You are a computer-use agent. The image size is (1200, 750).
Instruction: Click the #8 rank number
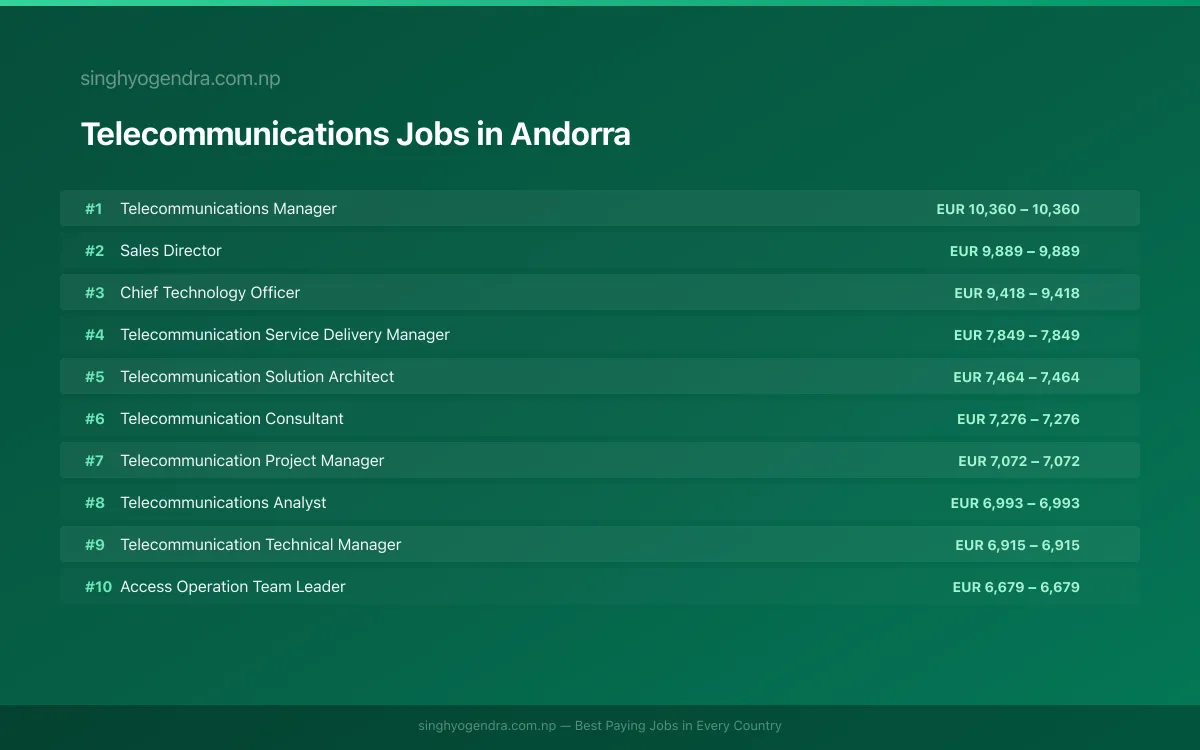point(94,503)
